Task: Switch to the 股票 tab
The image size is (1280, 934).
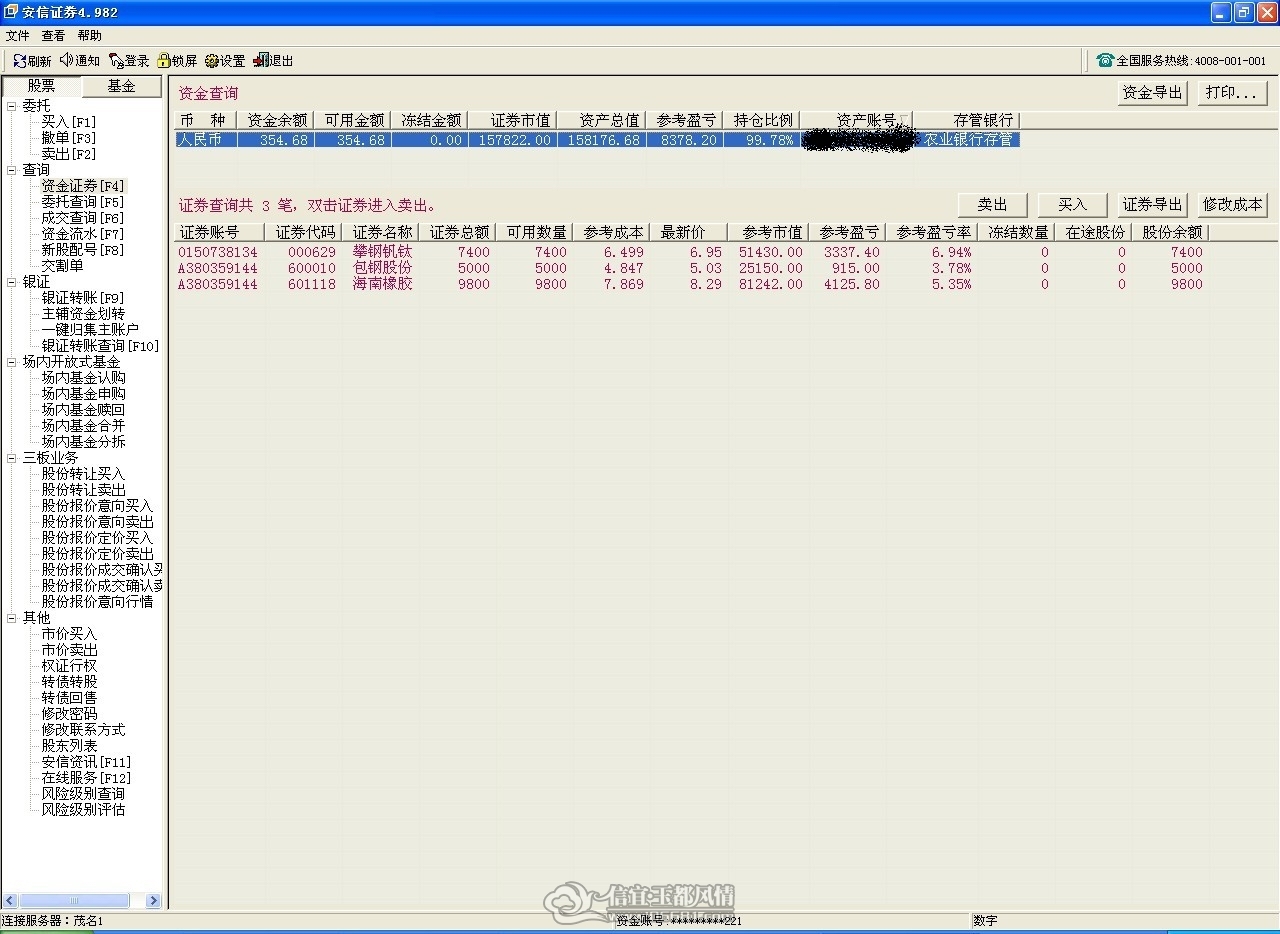Action: point(42,86)
